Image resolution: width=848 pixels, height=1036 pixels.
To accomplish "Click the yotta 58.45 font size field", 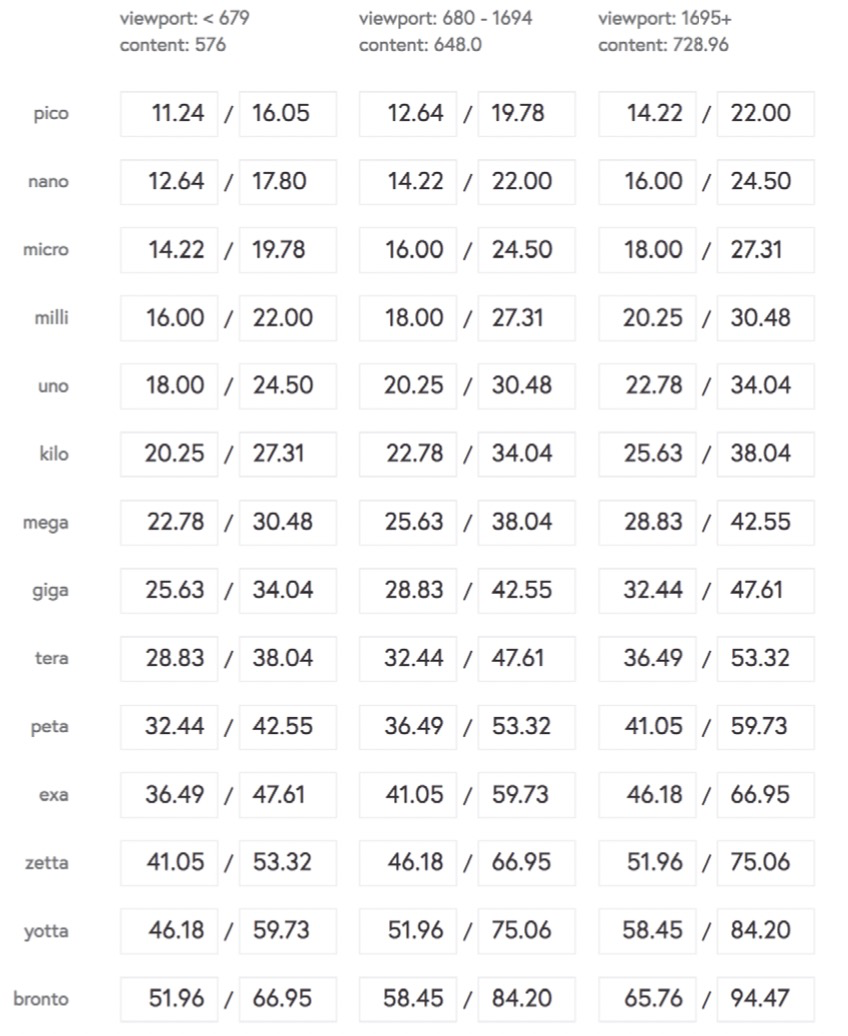I will click(x=647, y=931).
